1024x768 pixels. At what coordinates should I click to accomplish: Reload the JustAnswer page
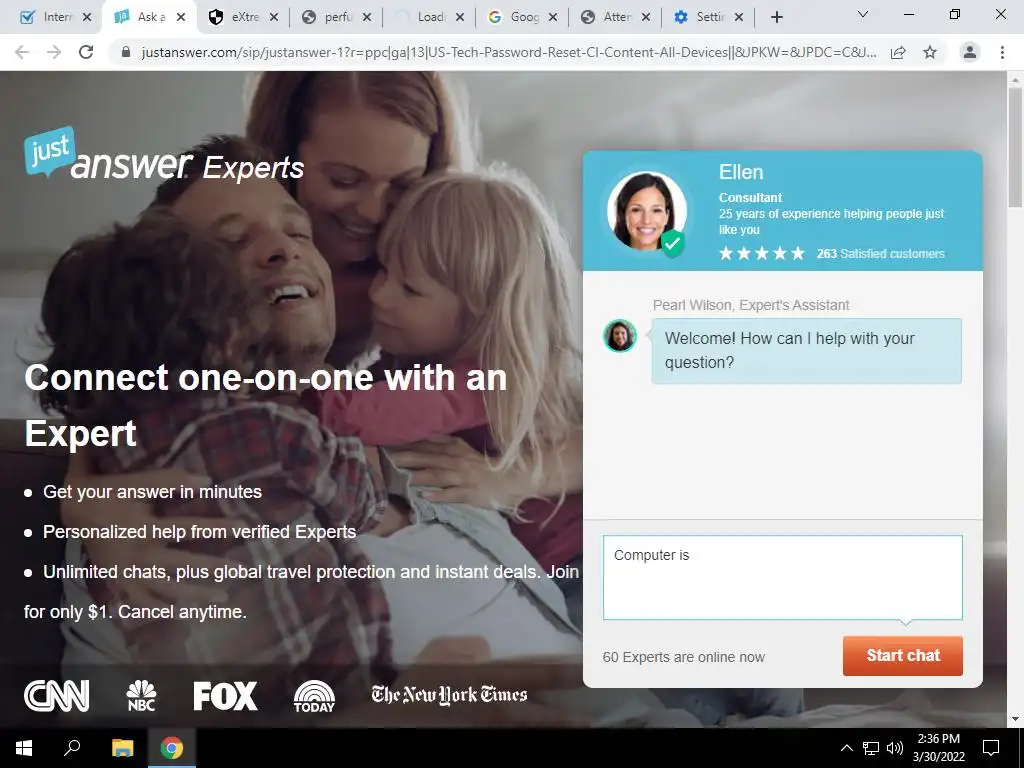pos(86,52)
